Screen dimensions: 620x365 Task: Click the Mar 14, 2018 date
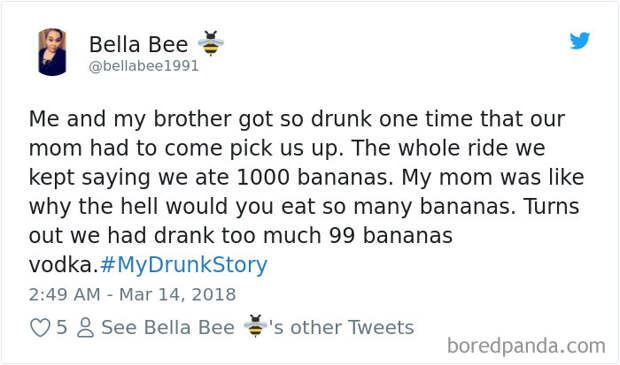[178, 295]
